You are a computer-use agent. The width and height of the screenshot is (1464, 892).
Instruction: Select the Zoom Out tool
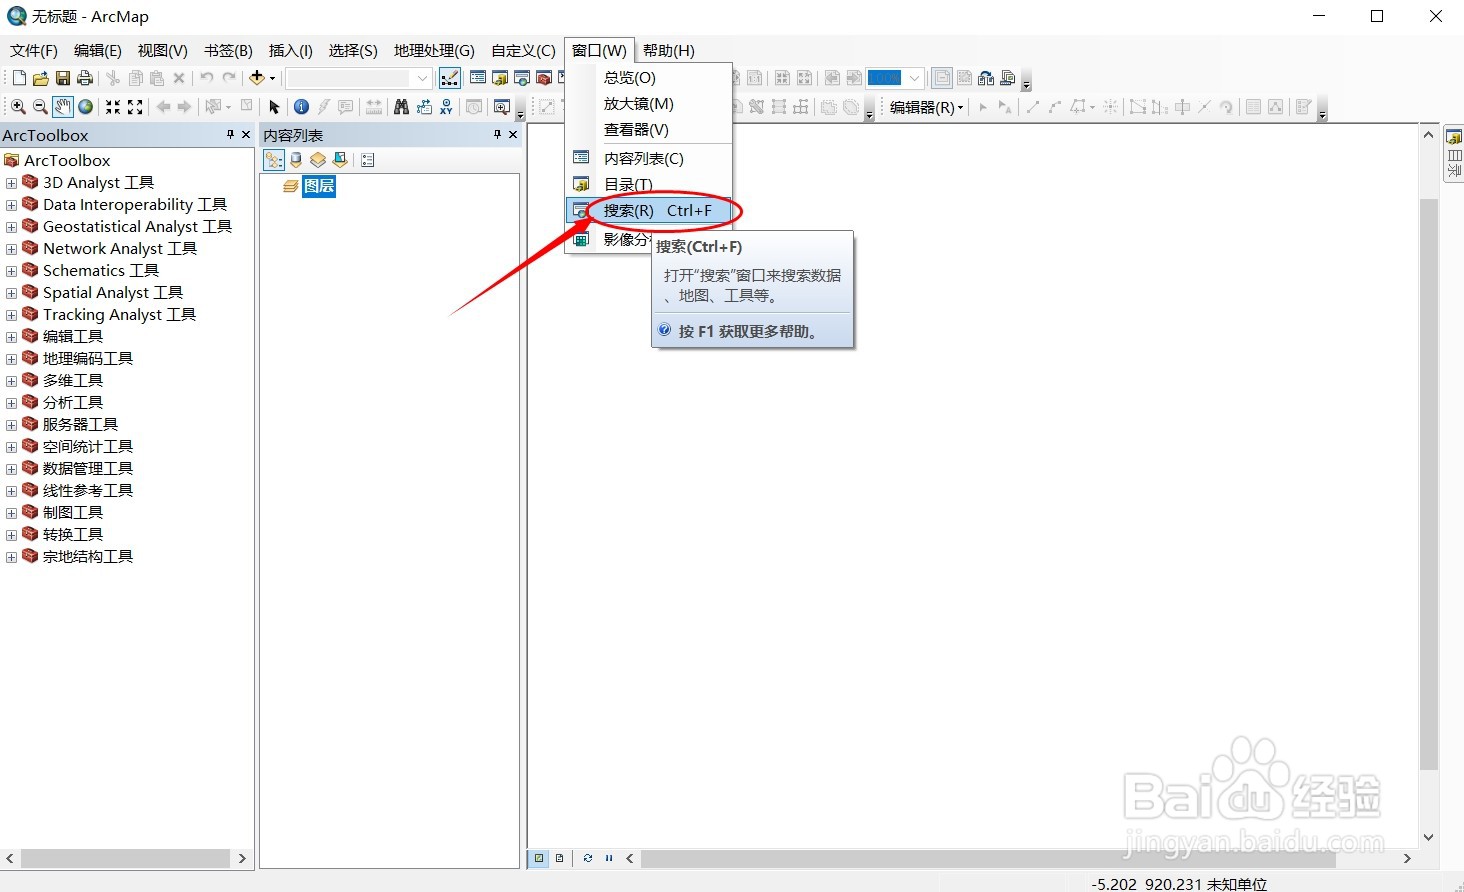tap(40, 107)
